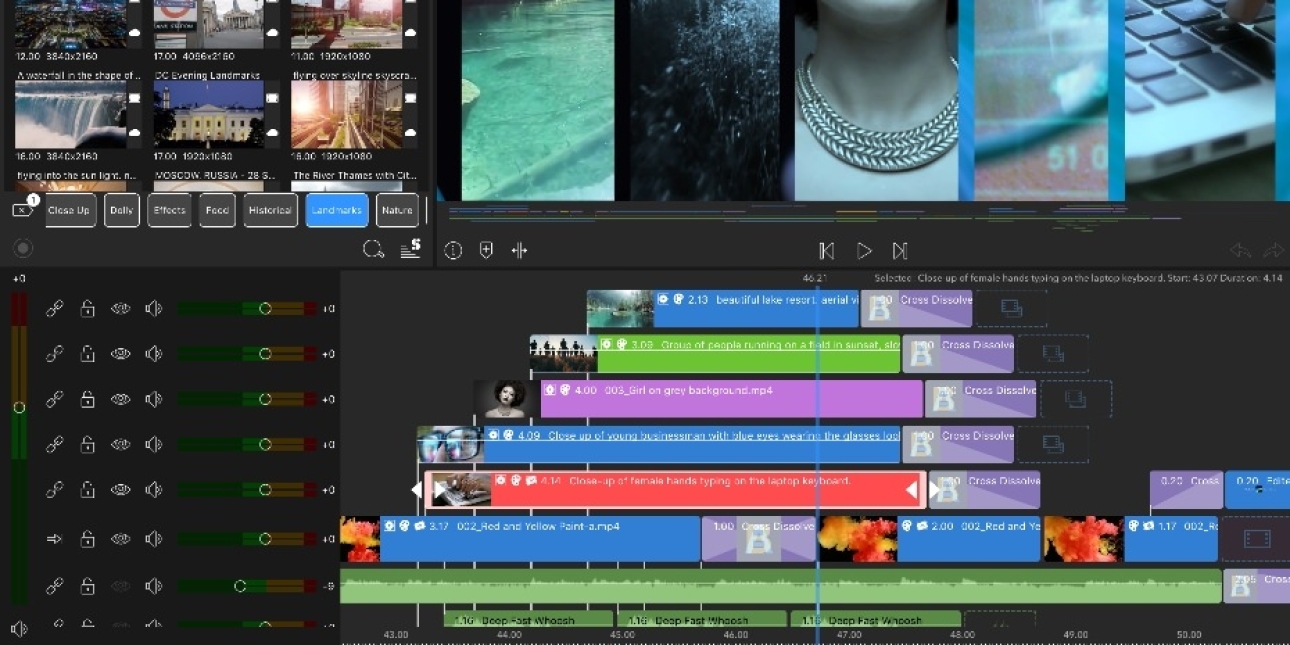This screenshot has height=645, width=1290.
Task: Select the DC Evening Landmarks thumbnail
Action: click(208, 114)
